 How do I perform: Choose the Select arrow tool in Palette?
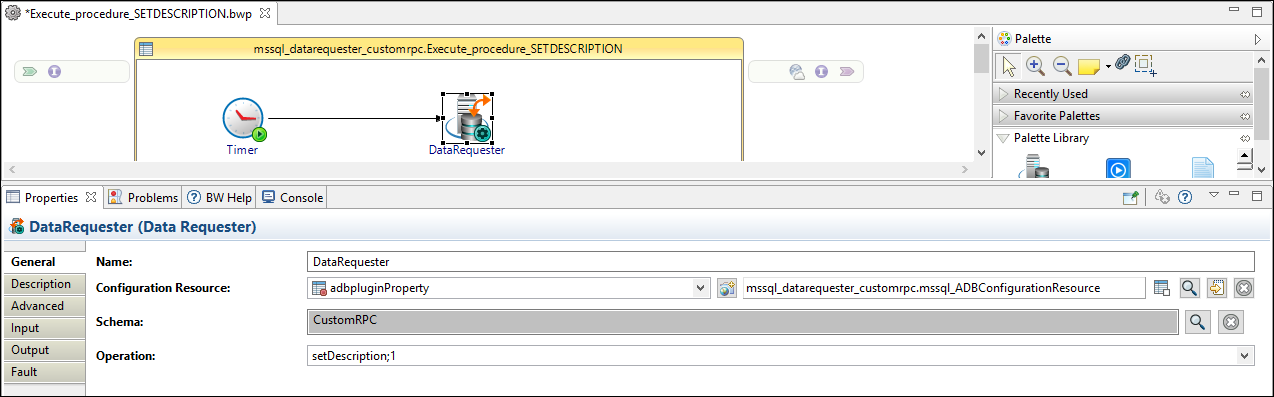coord(1009,66)
